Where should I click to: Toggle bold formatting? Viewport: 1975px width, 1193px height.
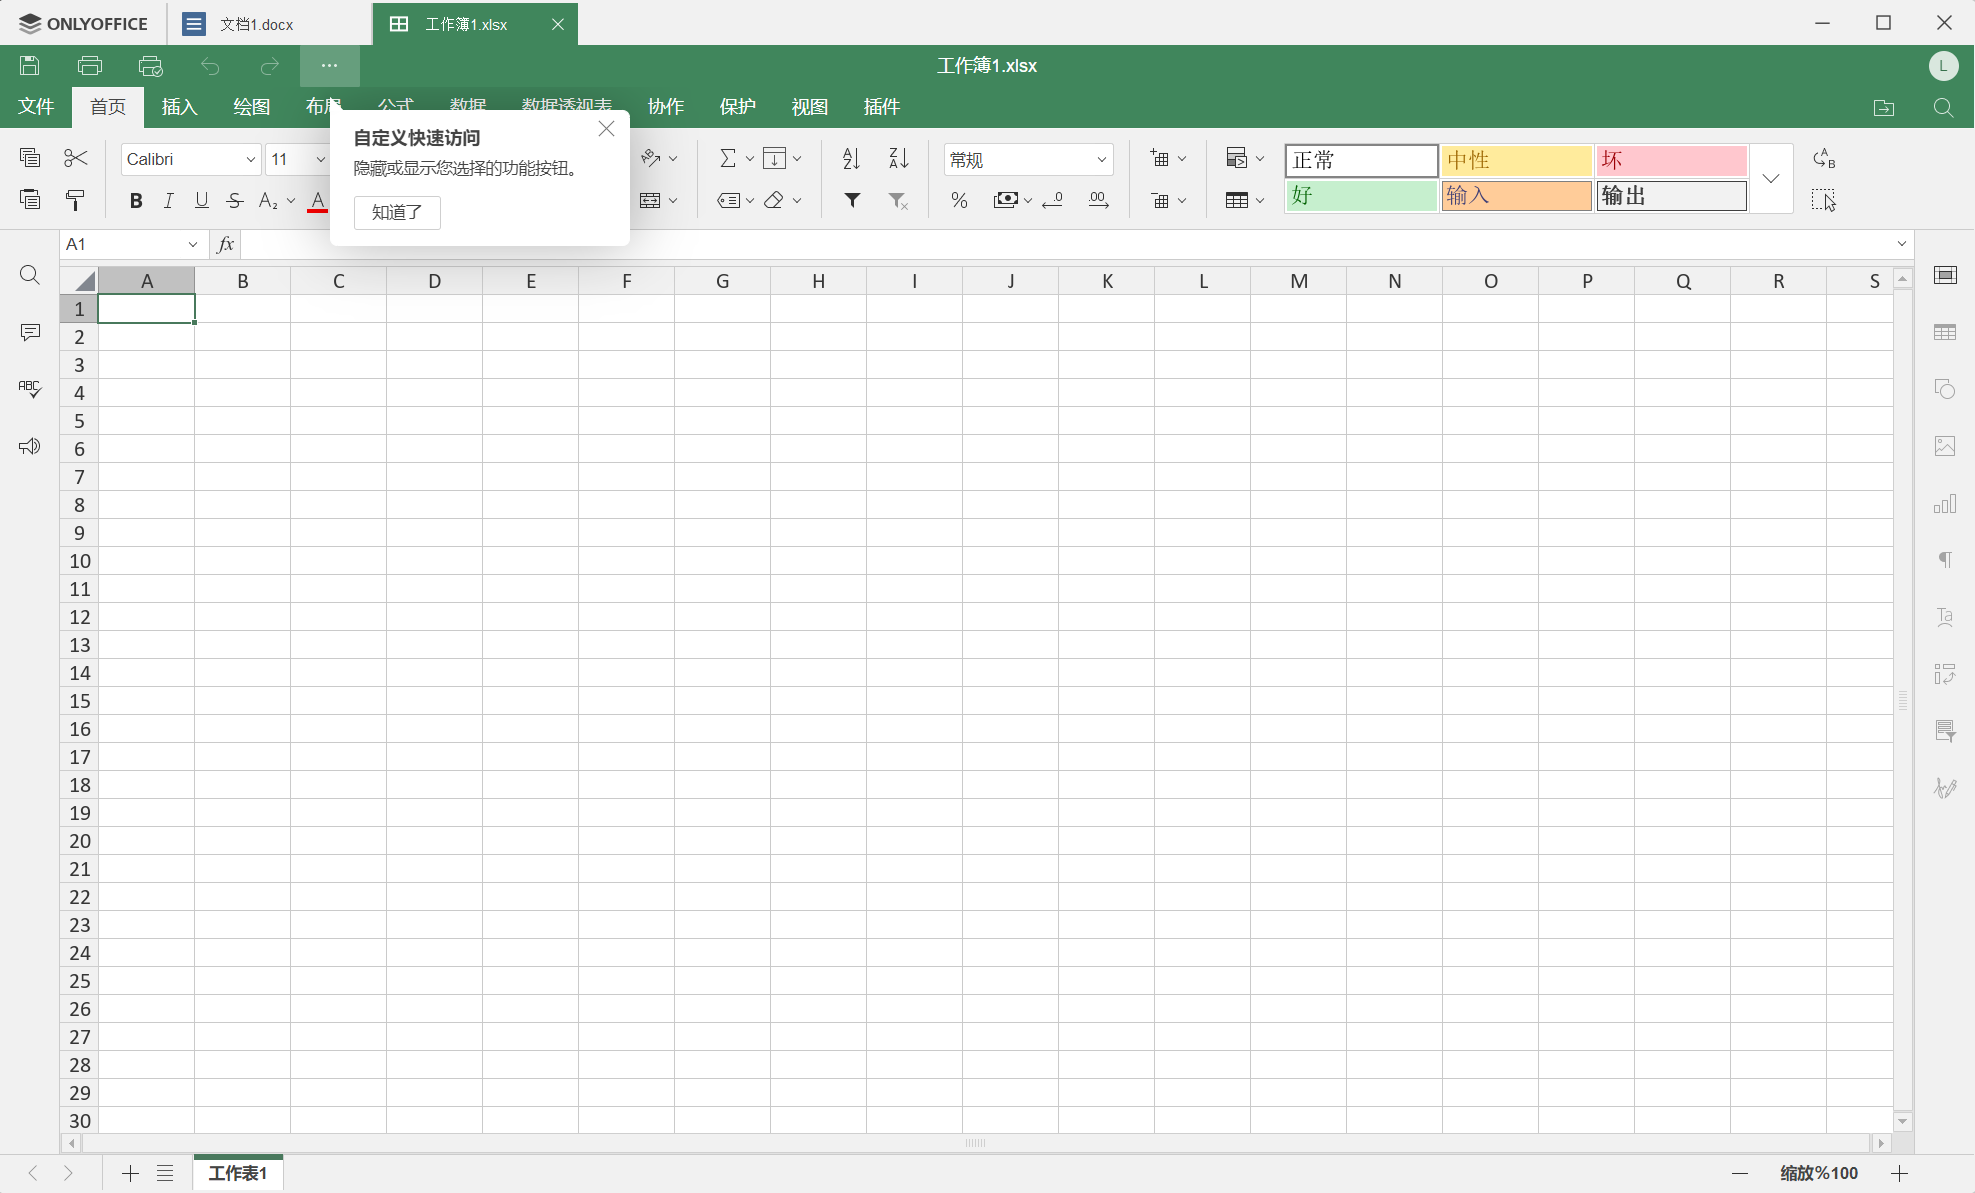[136, 201]
